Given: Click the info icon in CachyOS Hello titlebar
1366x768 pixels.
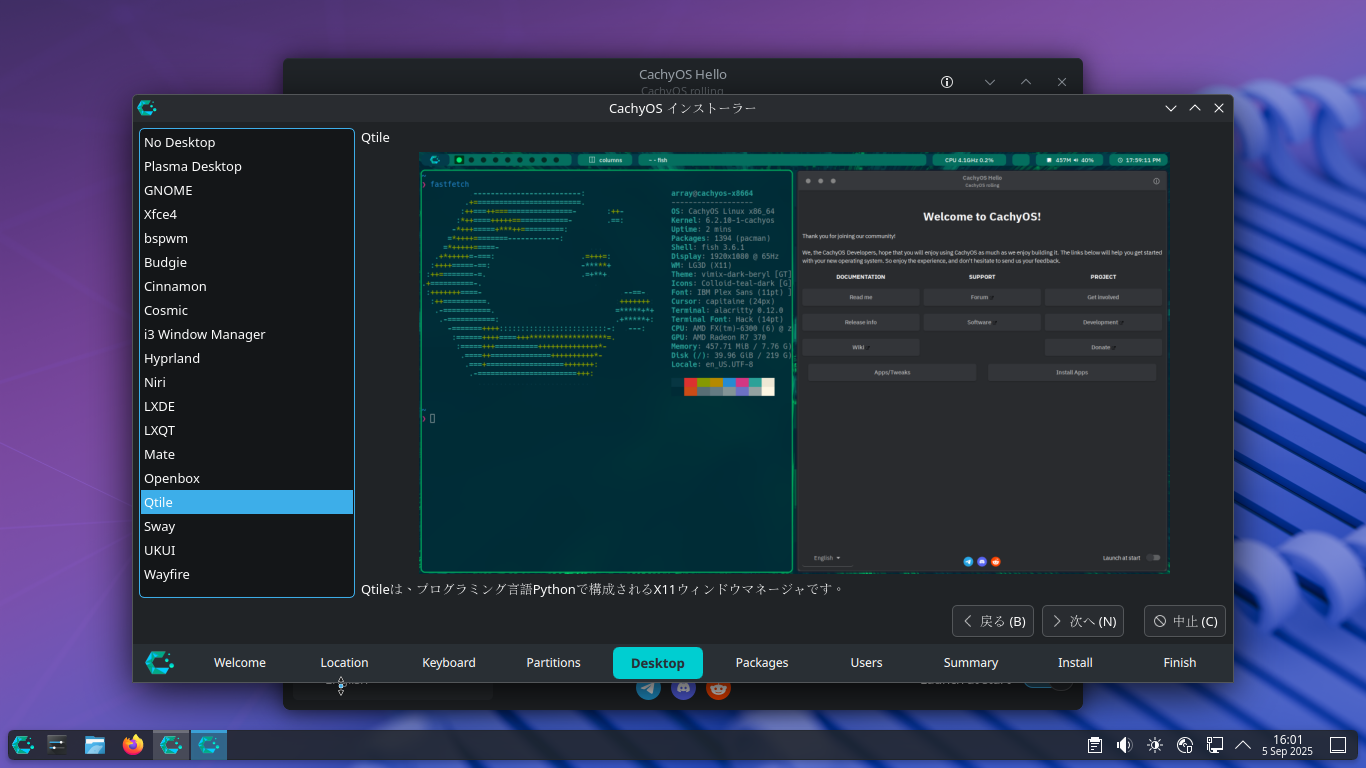Looking at the screenshot, I should [x=947, y=82].
